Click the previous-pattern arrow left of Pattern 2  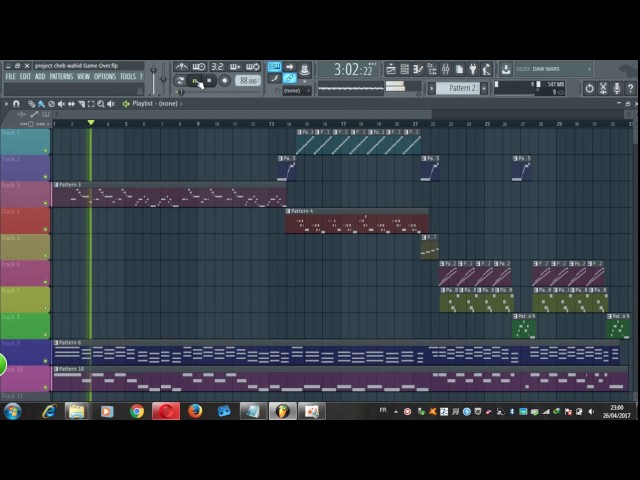432,88
